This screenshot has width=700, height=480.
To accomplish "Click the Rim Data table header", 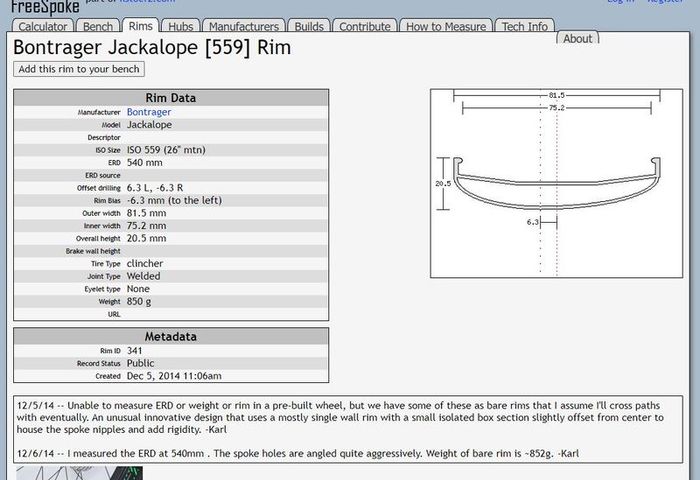I will 171,98.
